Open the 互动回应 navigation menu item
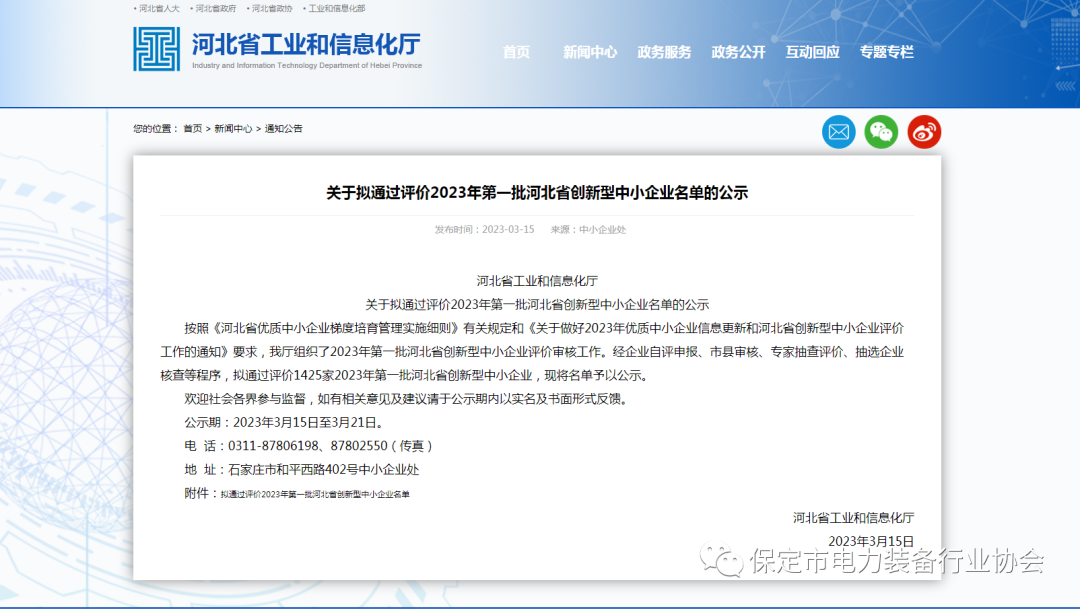This screenshot has height=609, width=1080. pos(812,52)
